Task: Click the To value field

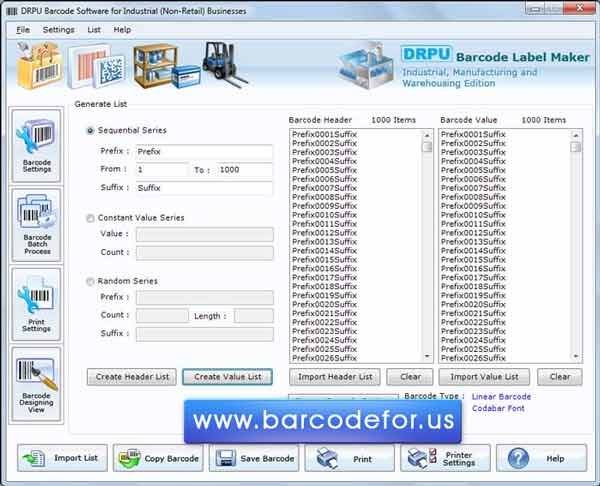Action: click(245, 170)
